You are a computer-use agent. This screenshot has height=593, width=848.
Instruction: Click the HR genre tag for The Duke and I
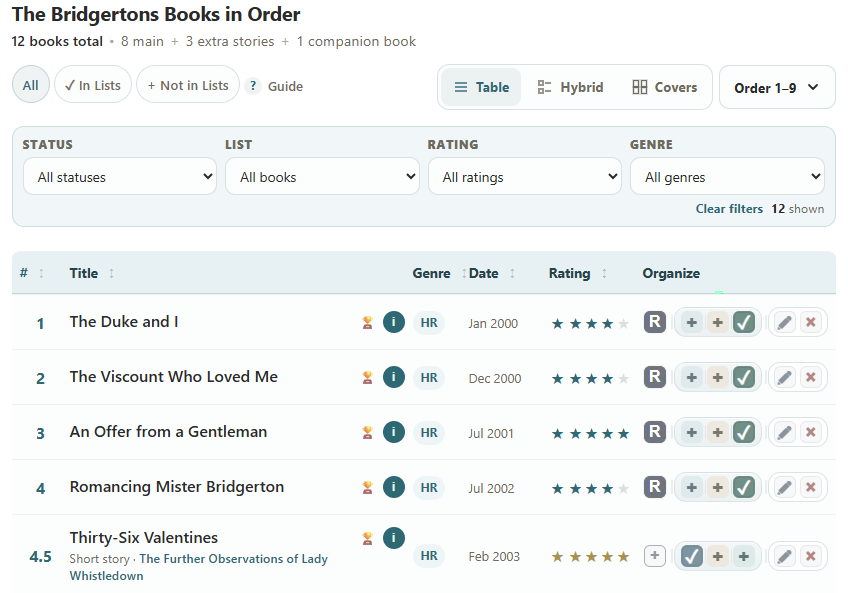click(429, 322)
